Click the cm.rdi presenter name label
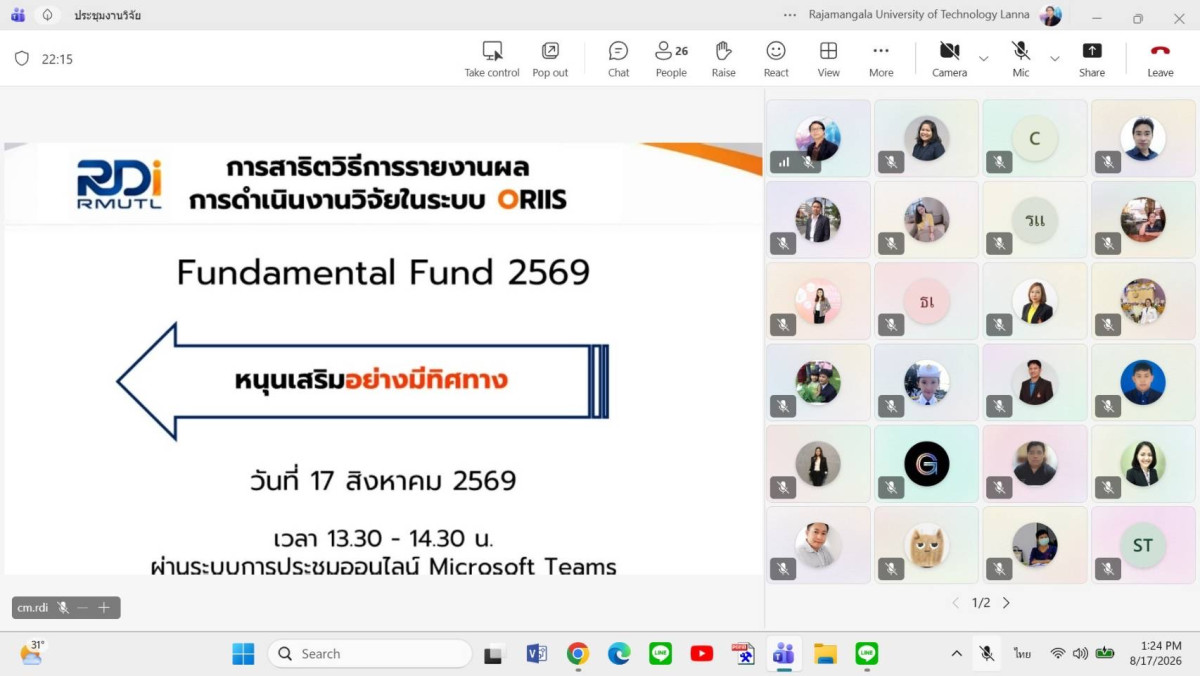This screenshot has width=1200, height=676. (33, 607)
